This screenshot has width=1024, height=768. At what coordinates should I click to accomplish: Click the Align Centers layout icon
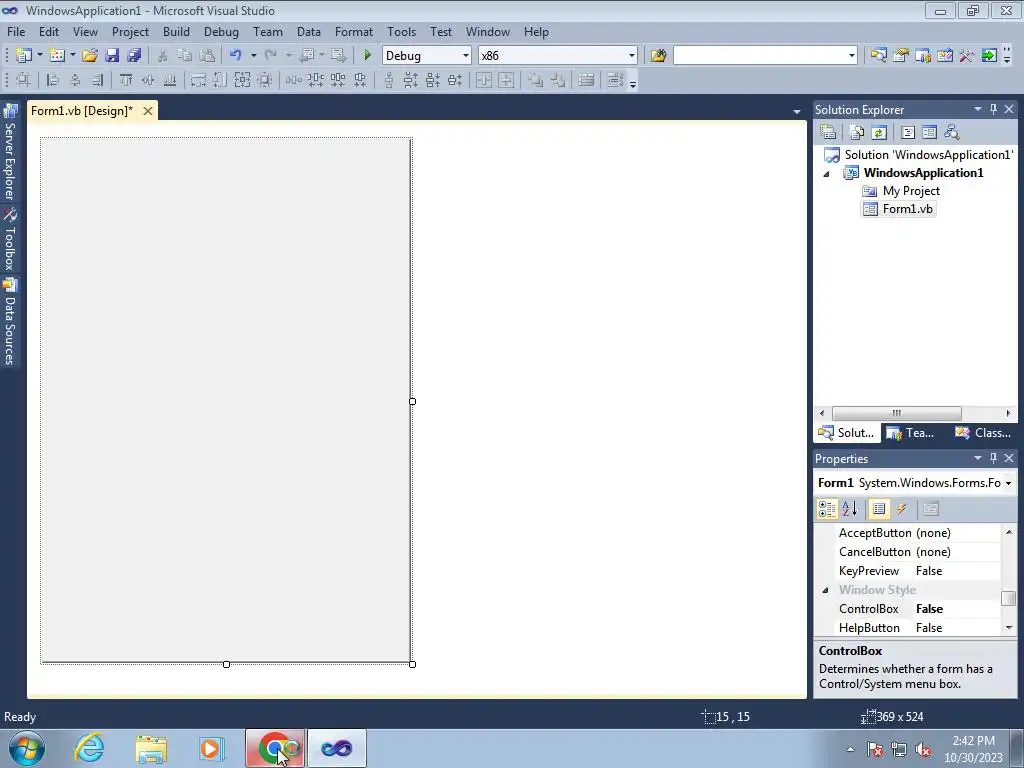click(x=75, y=80)
